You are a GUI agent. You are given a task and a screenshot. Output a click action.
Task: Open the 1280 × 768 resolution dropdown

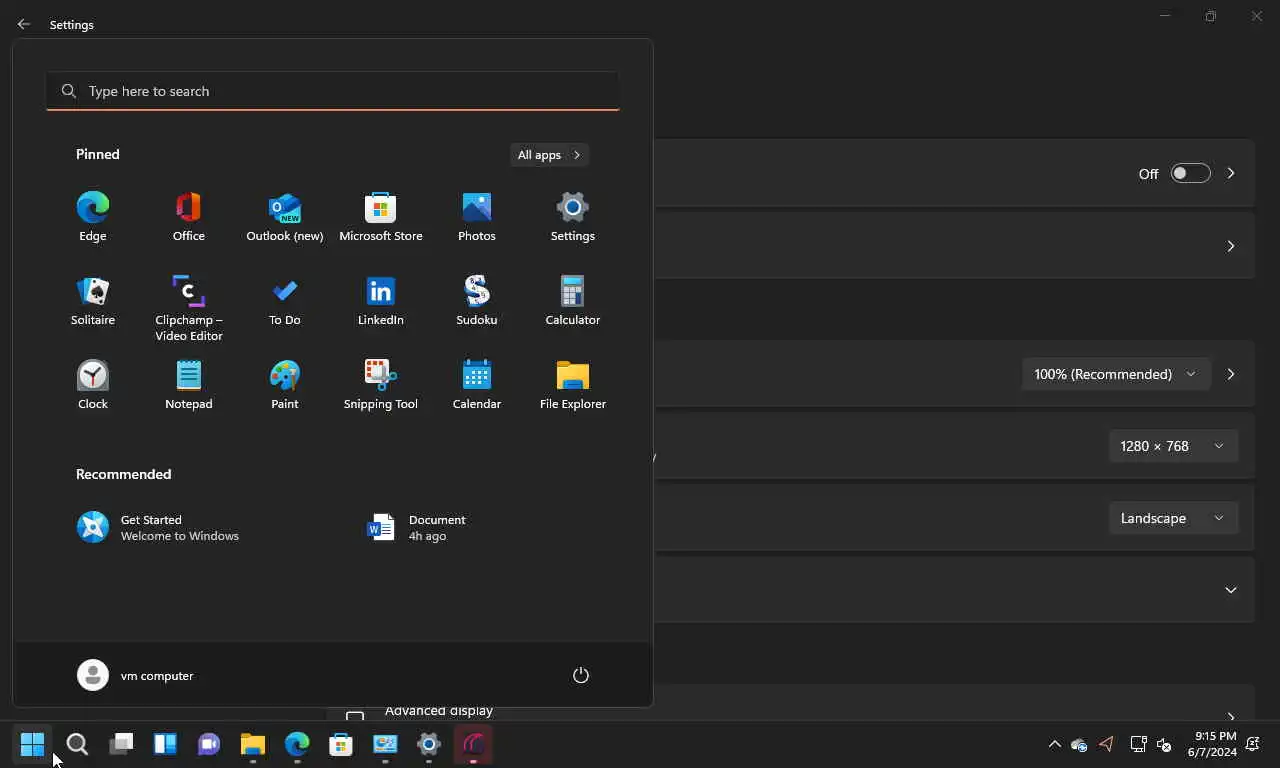[1174, 446]
